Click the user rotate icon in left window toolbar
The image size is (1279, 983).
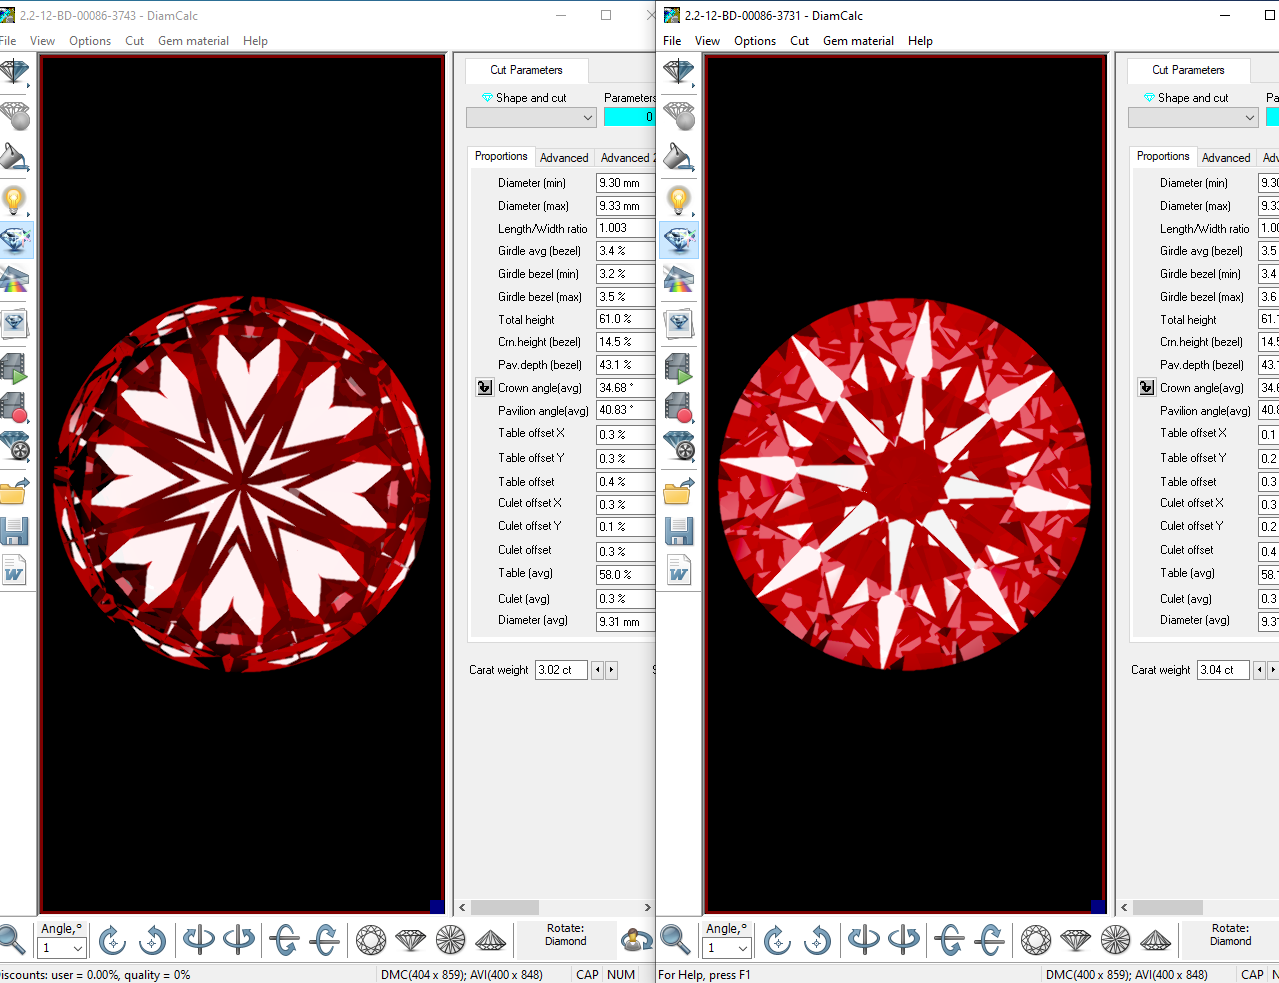tap(636, 940)
